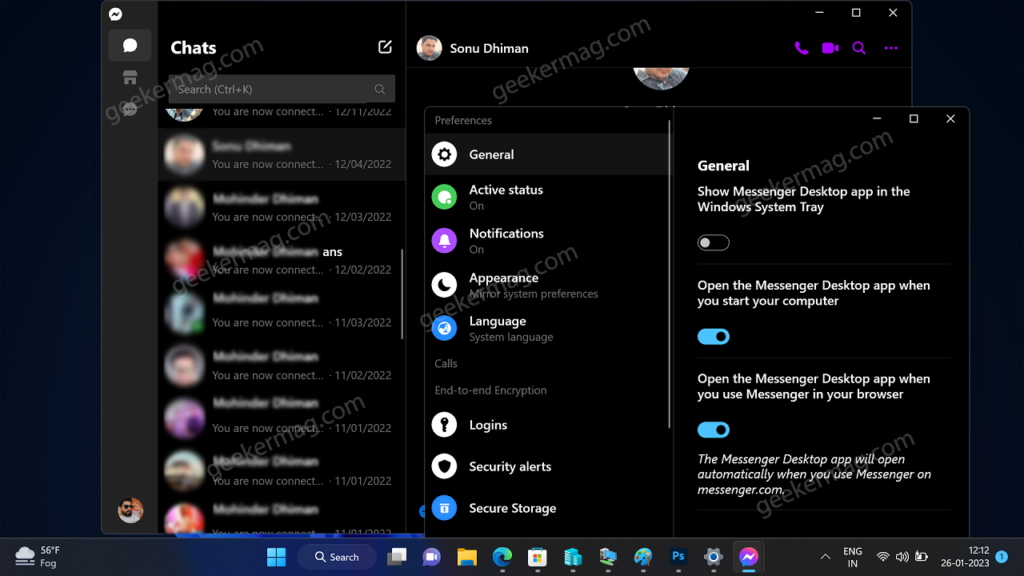Open Active status preferences
This screenshot has width=1024, height=576.
pos(547,197)
